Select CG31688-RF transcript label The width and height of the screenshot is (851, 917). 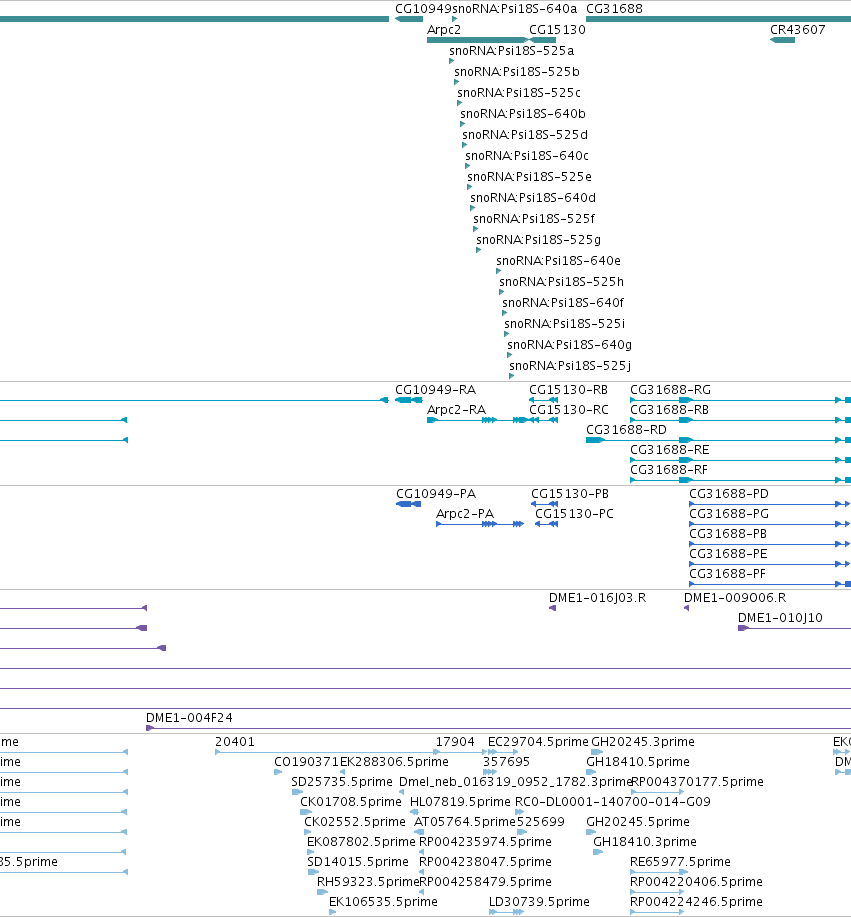669,470
